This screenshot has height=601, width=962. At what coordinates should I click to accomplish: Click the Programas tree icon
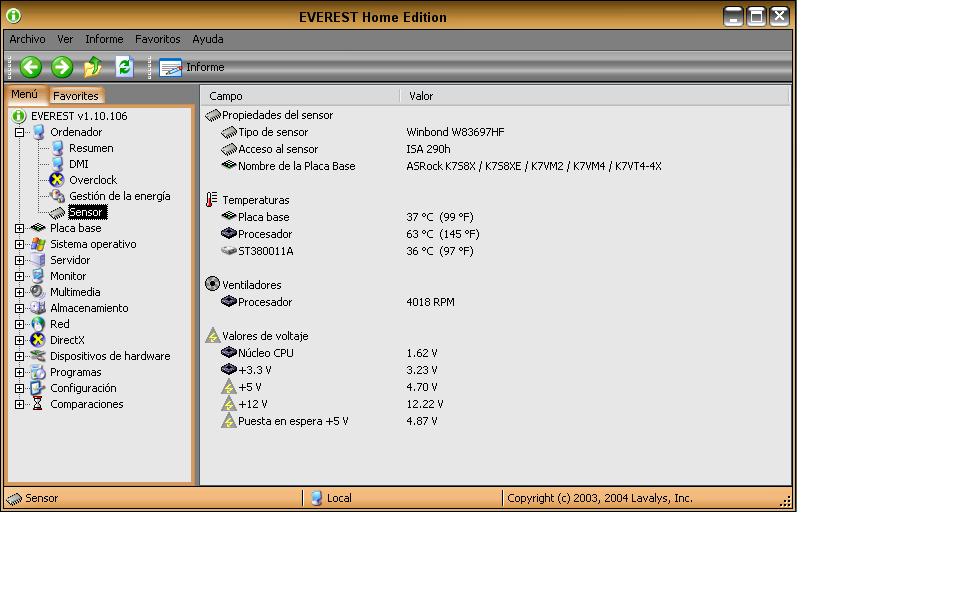[38, 372]
